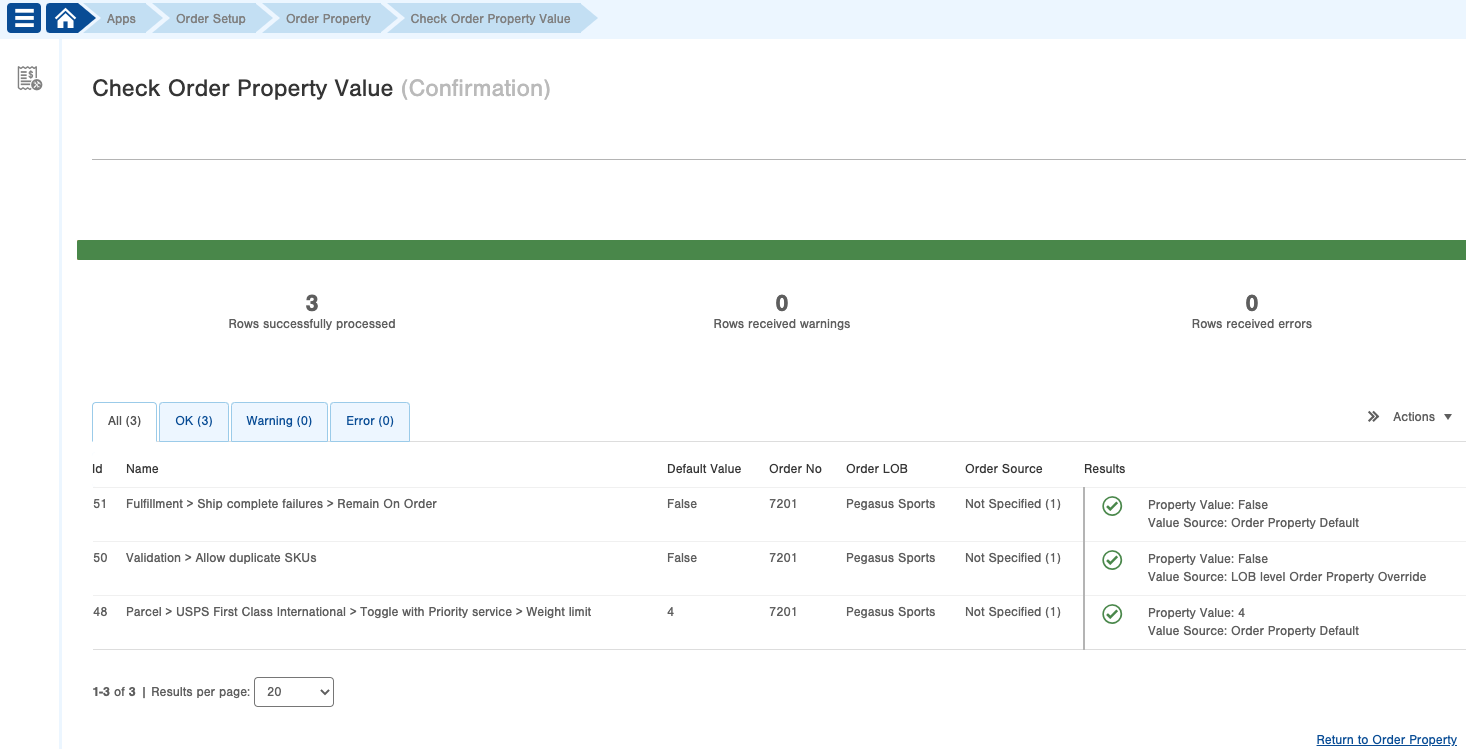
Task: Click the Default Value column header
Action: tap(704, 469)
